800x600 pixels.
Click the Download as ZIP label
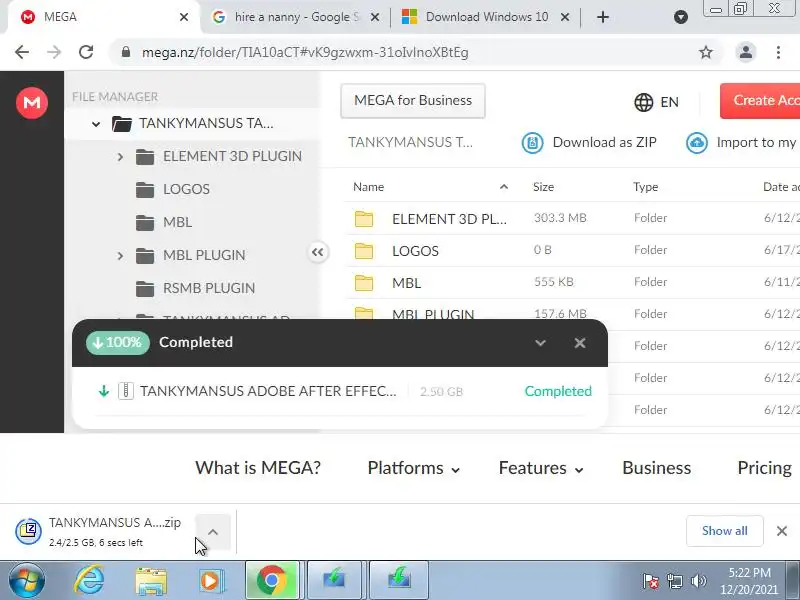point(605,142)
